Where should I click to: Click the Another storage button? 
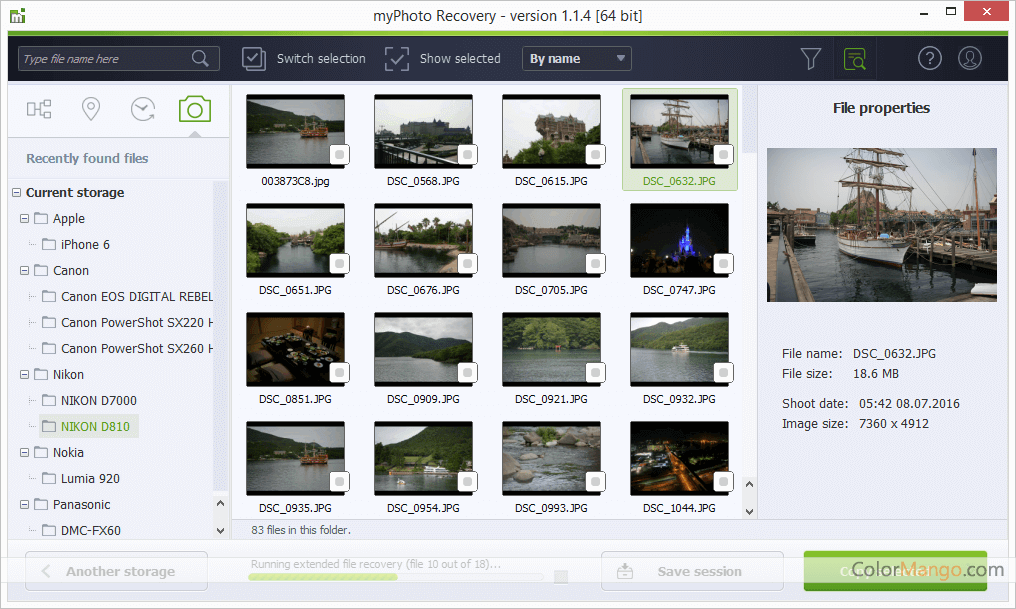(117, 571)
